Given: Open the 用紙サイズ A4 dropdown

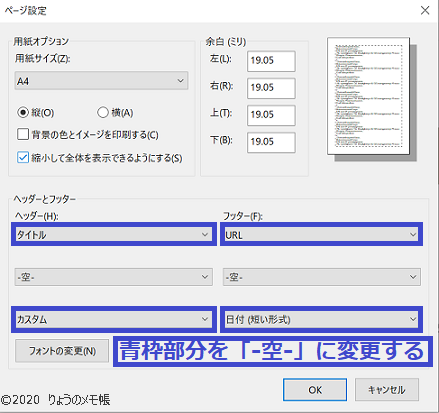Looking at the screenshot, I should click(x=101, y=81).
